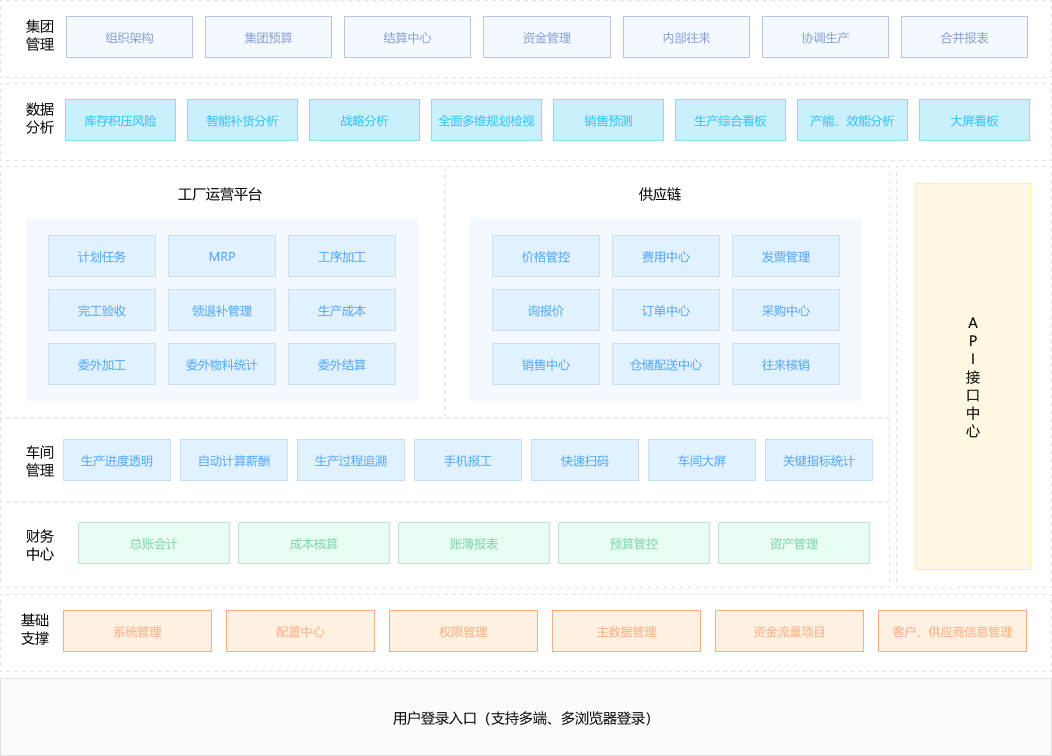Select the 预算管控 box
This screenshot has height=756, width=1052.
[x=634, y=543]
